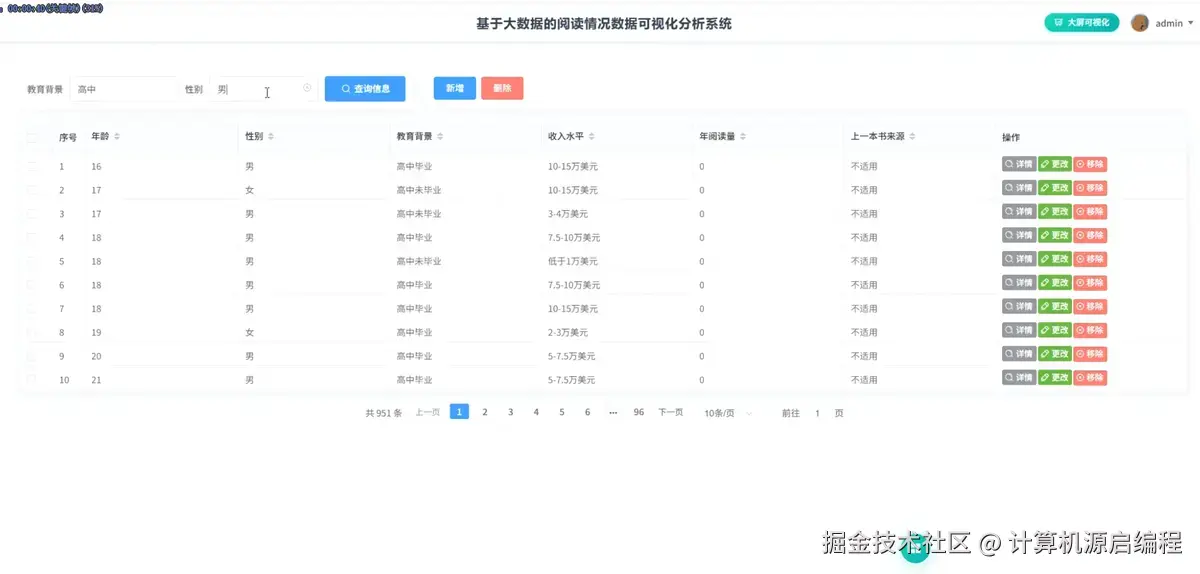Toggle the select-all checkbox in table header
The width and height of the screenshot is (1200, 574).
click(x=32, y=137)
